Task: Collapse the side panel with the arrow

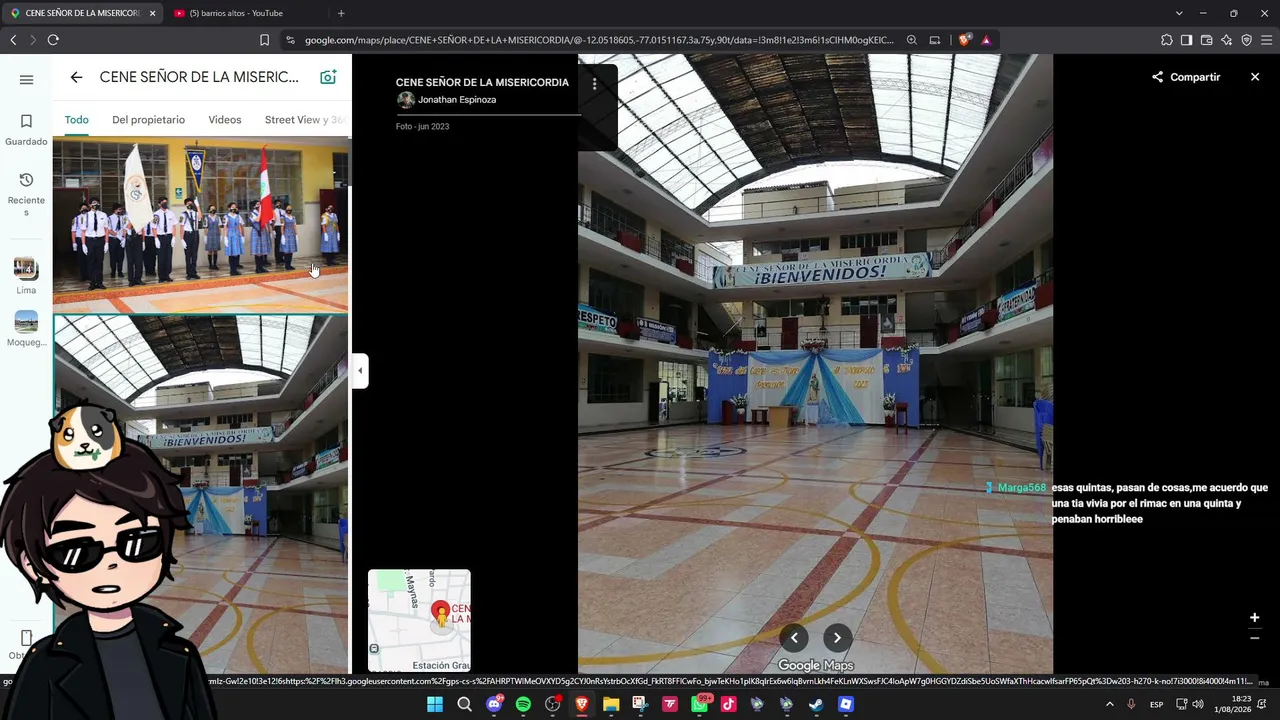Action: click(360, 370)
